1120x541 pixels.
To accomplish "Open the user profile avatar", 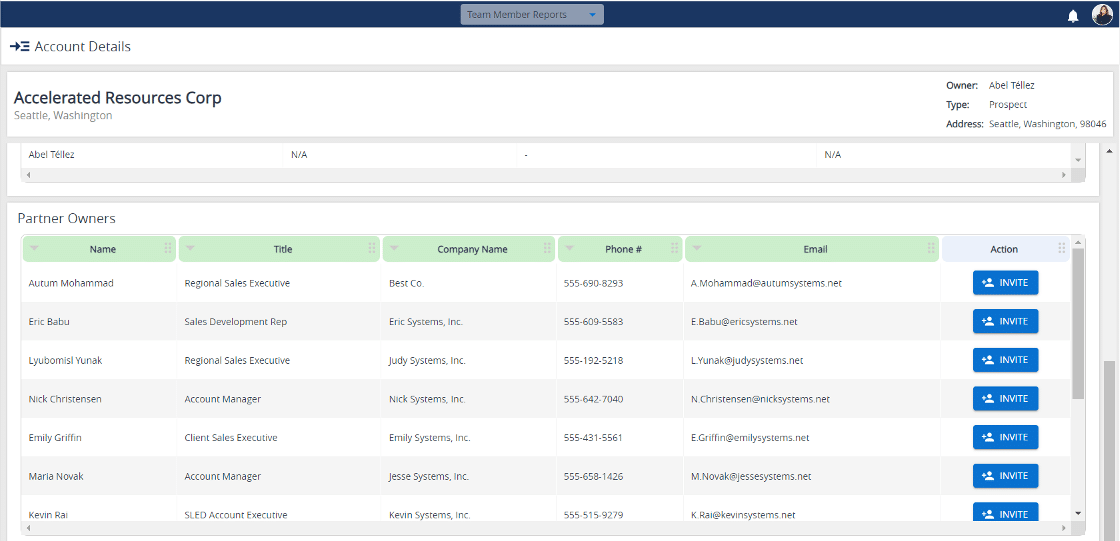I will pyautogui.click(x=1101, y=14).
